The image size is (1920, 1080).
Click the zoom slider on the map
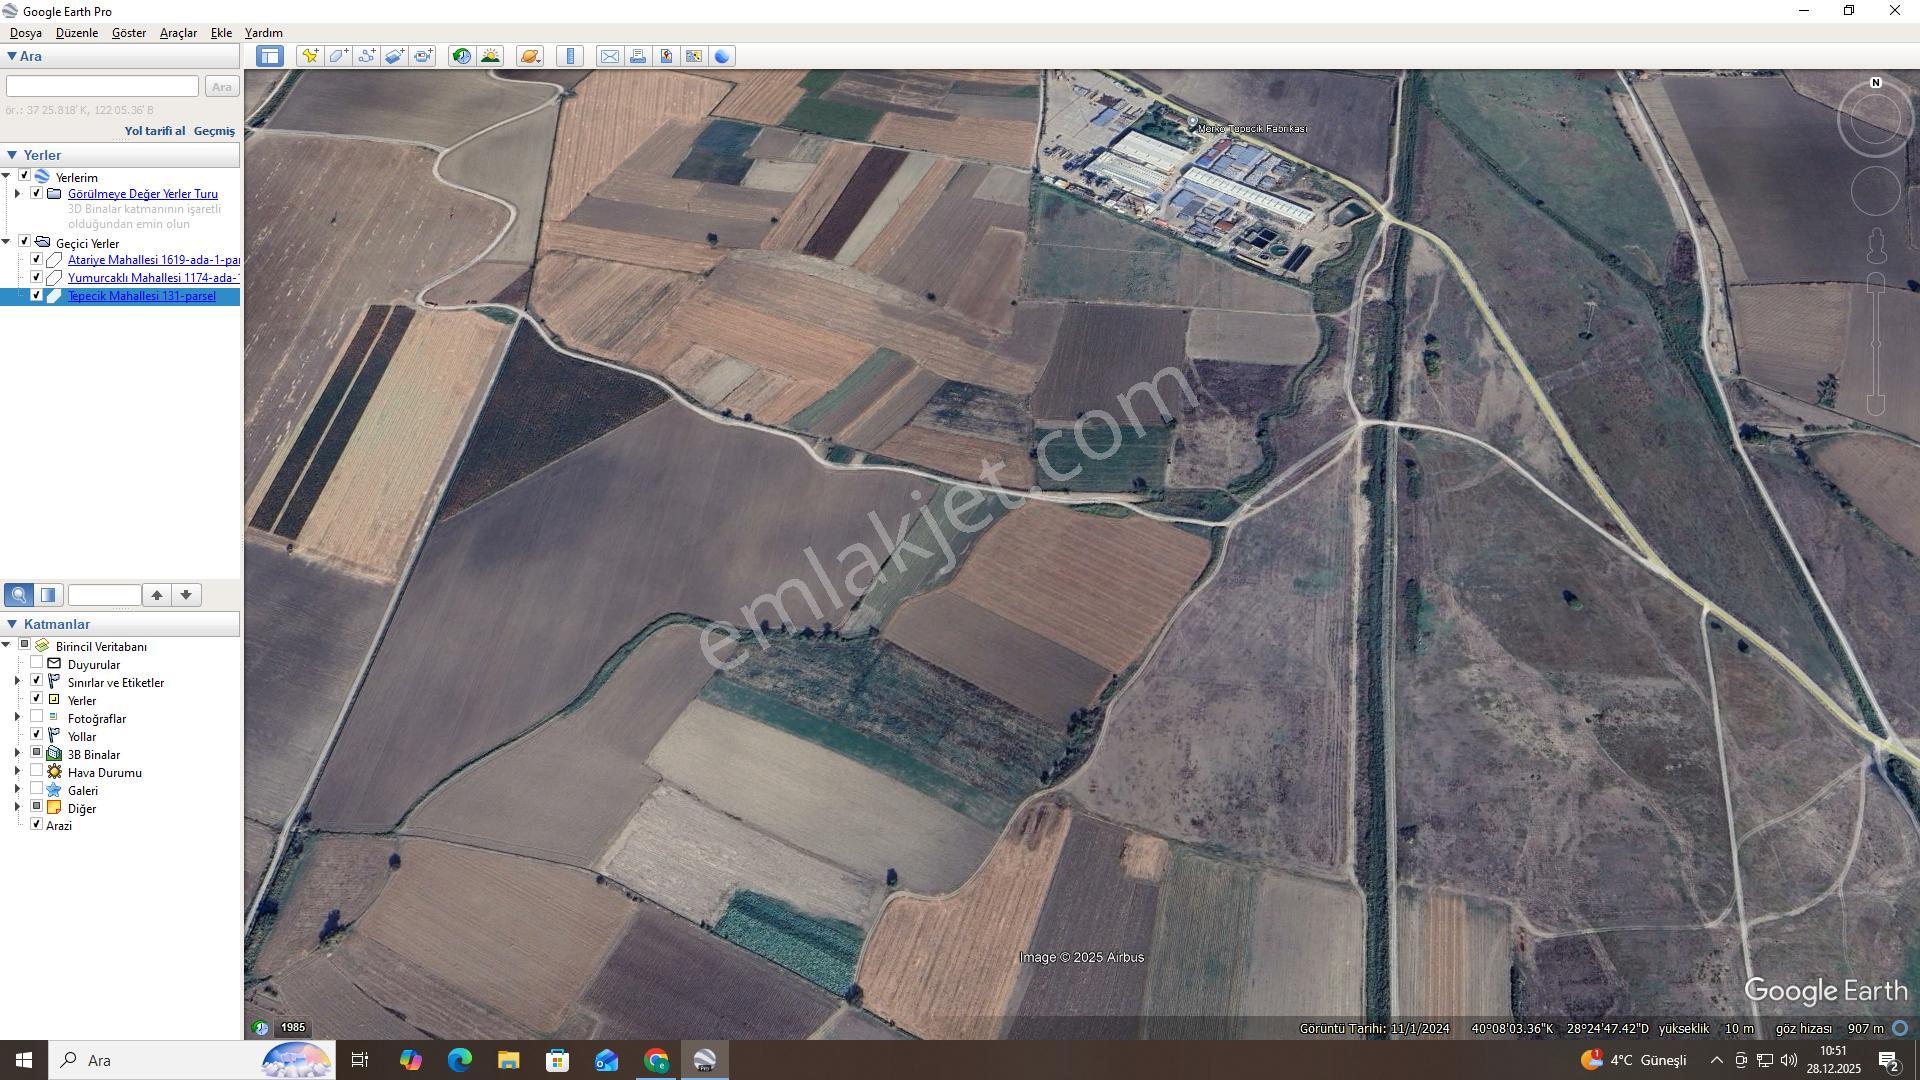[1876, 344]
